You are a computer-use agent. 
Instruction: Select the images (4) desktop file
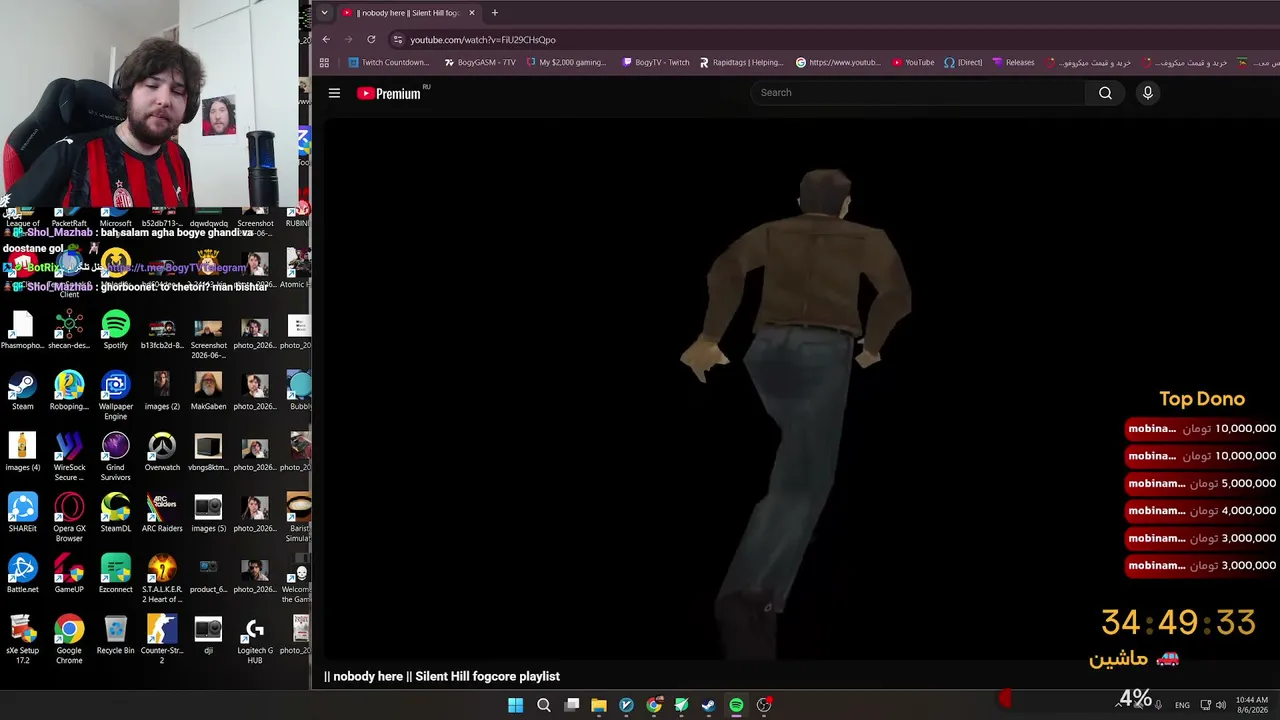[22, 453]
